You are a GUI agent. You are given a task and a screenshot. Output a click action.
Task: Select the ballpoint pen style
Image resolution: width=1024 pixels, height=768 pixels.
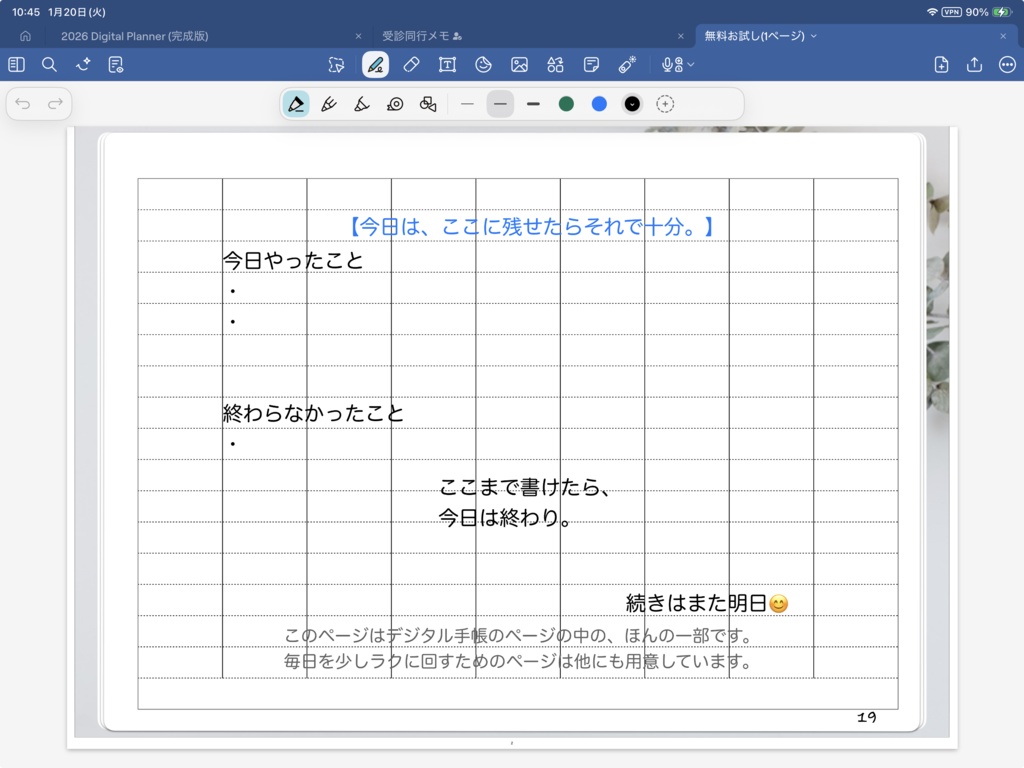(x=295, y=103)
